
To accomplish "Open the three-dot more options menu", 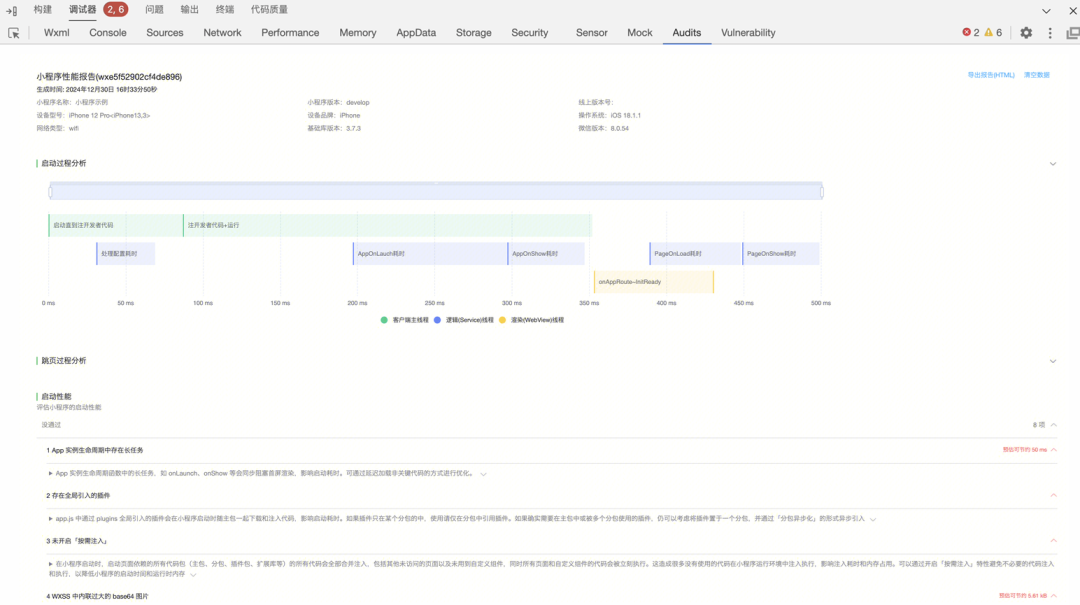I will point(1050,33).
